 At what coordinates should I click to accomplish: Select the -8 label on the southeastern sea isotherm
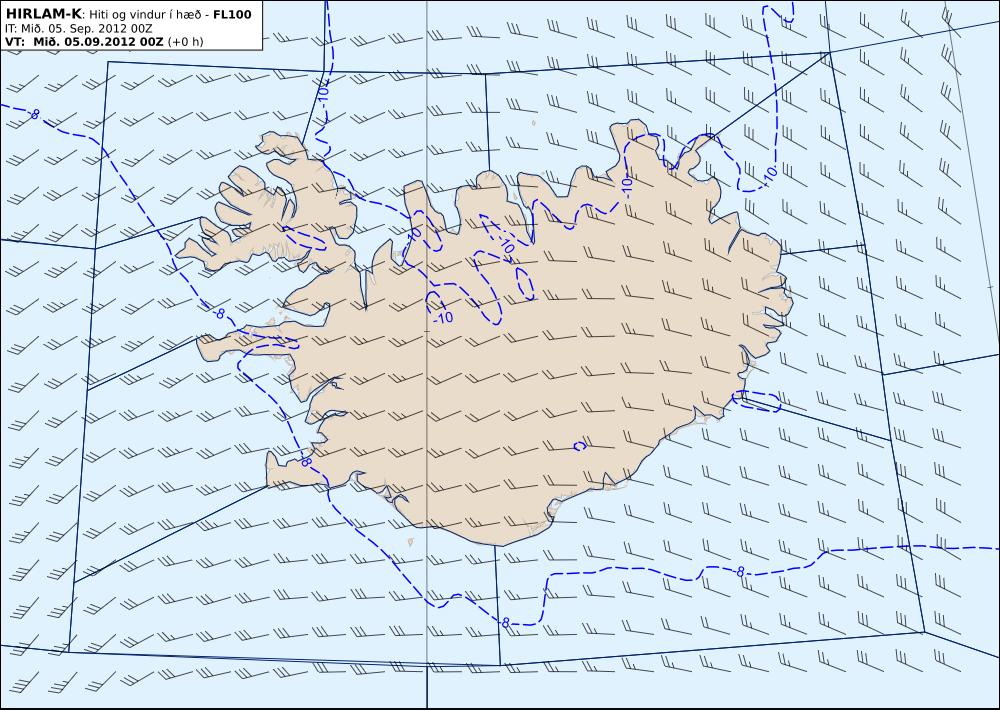pos(739,572)
